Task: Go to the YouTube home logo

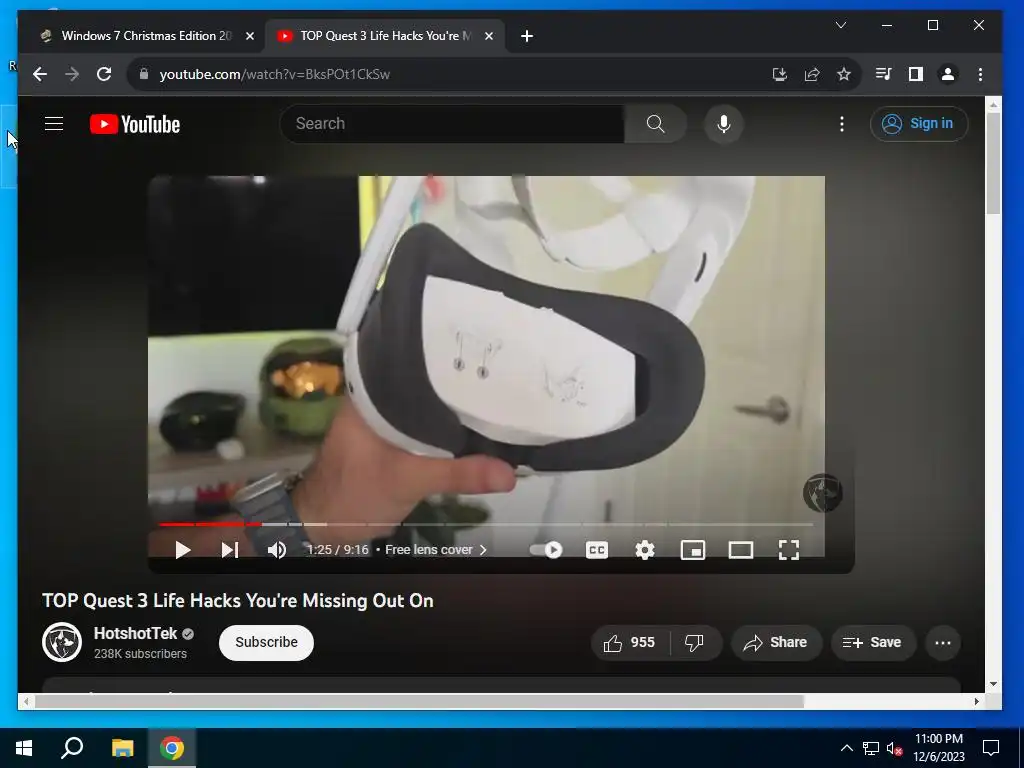Action: (x=135, y=124)
